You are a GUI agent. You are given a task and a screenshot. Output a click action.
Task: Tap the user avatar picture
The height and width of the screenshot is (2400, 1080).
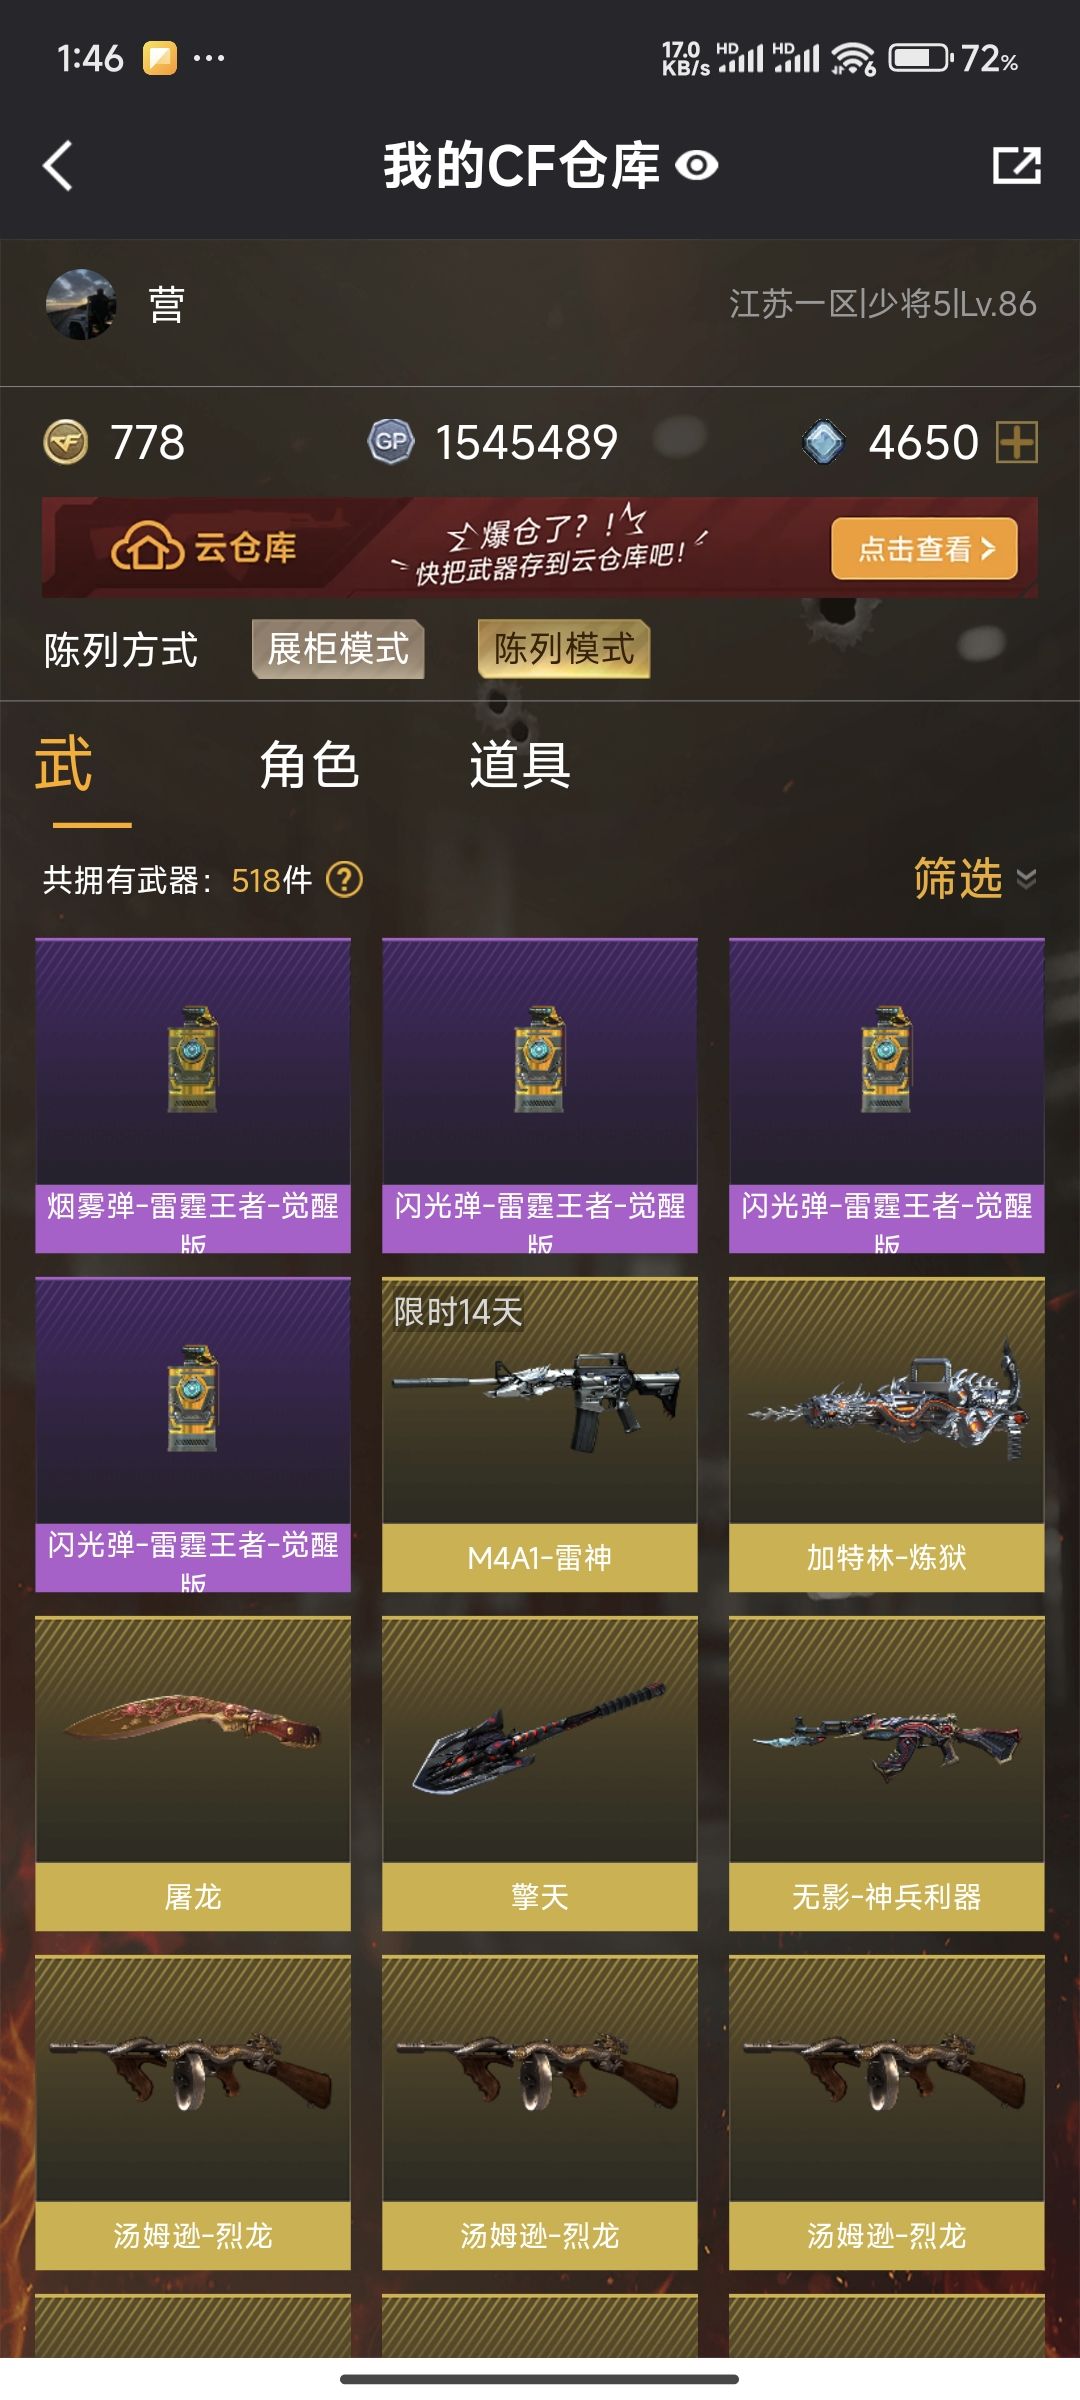(x=81, y=304)
